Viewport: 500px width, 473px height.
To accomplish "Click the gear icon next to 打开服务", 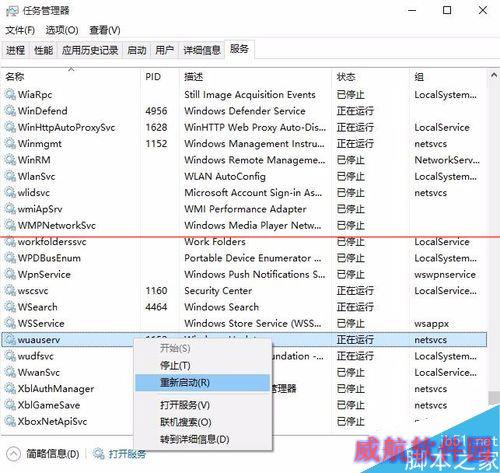I will pyautogui.click(x=99, y=454).
